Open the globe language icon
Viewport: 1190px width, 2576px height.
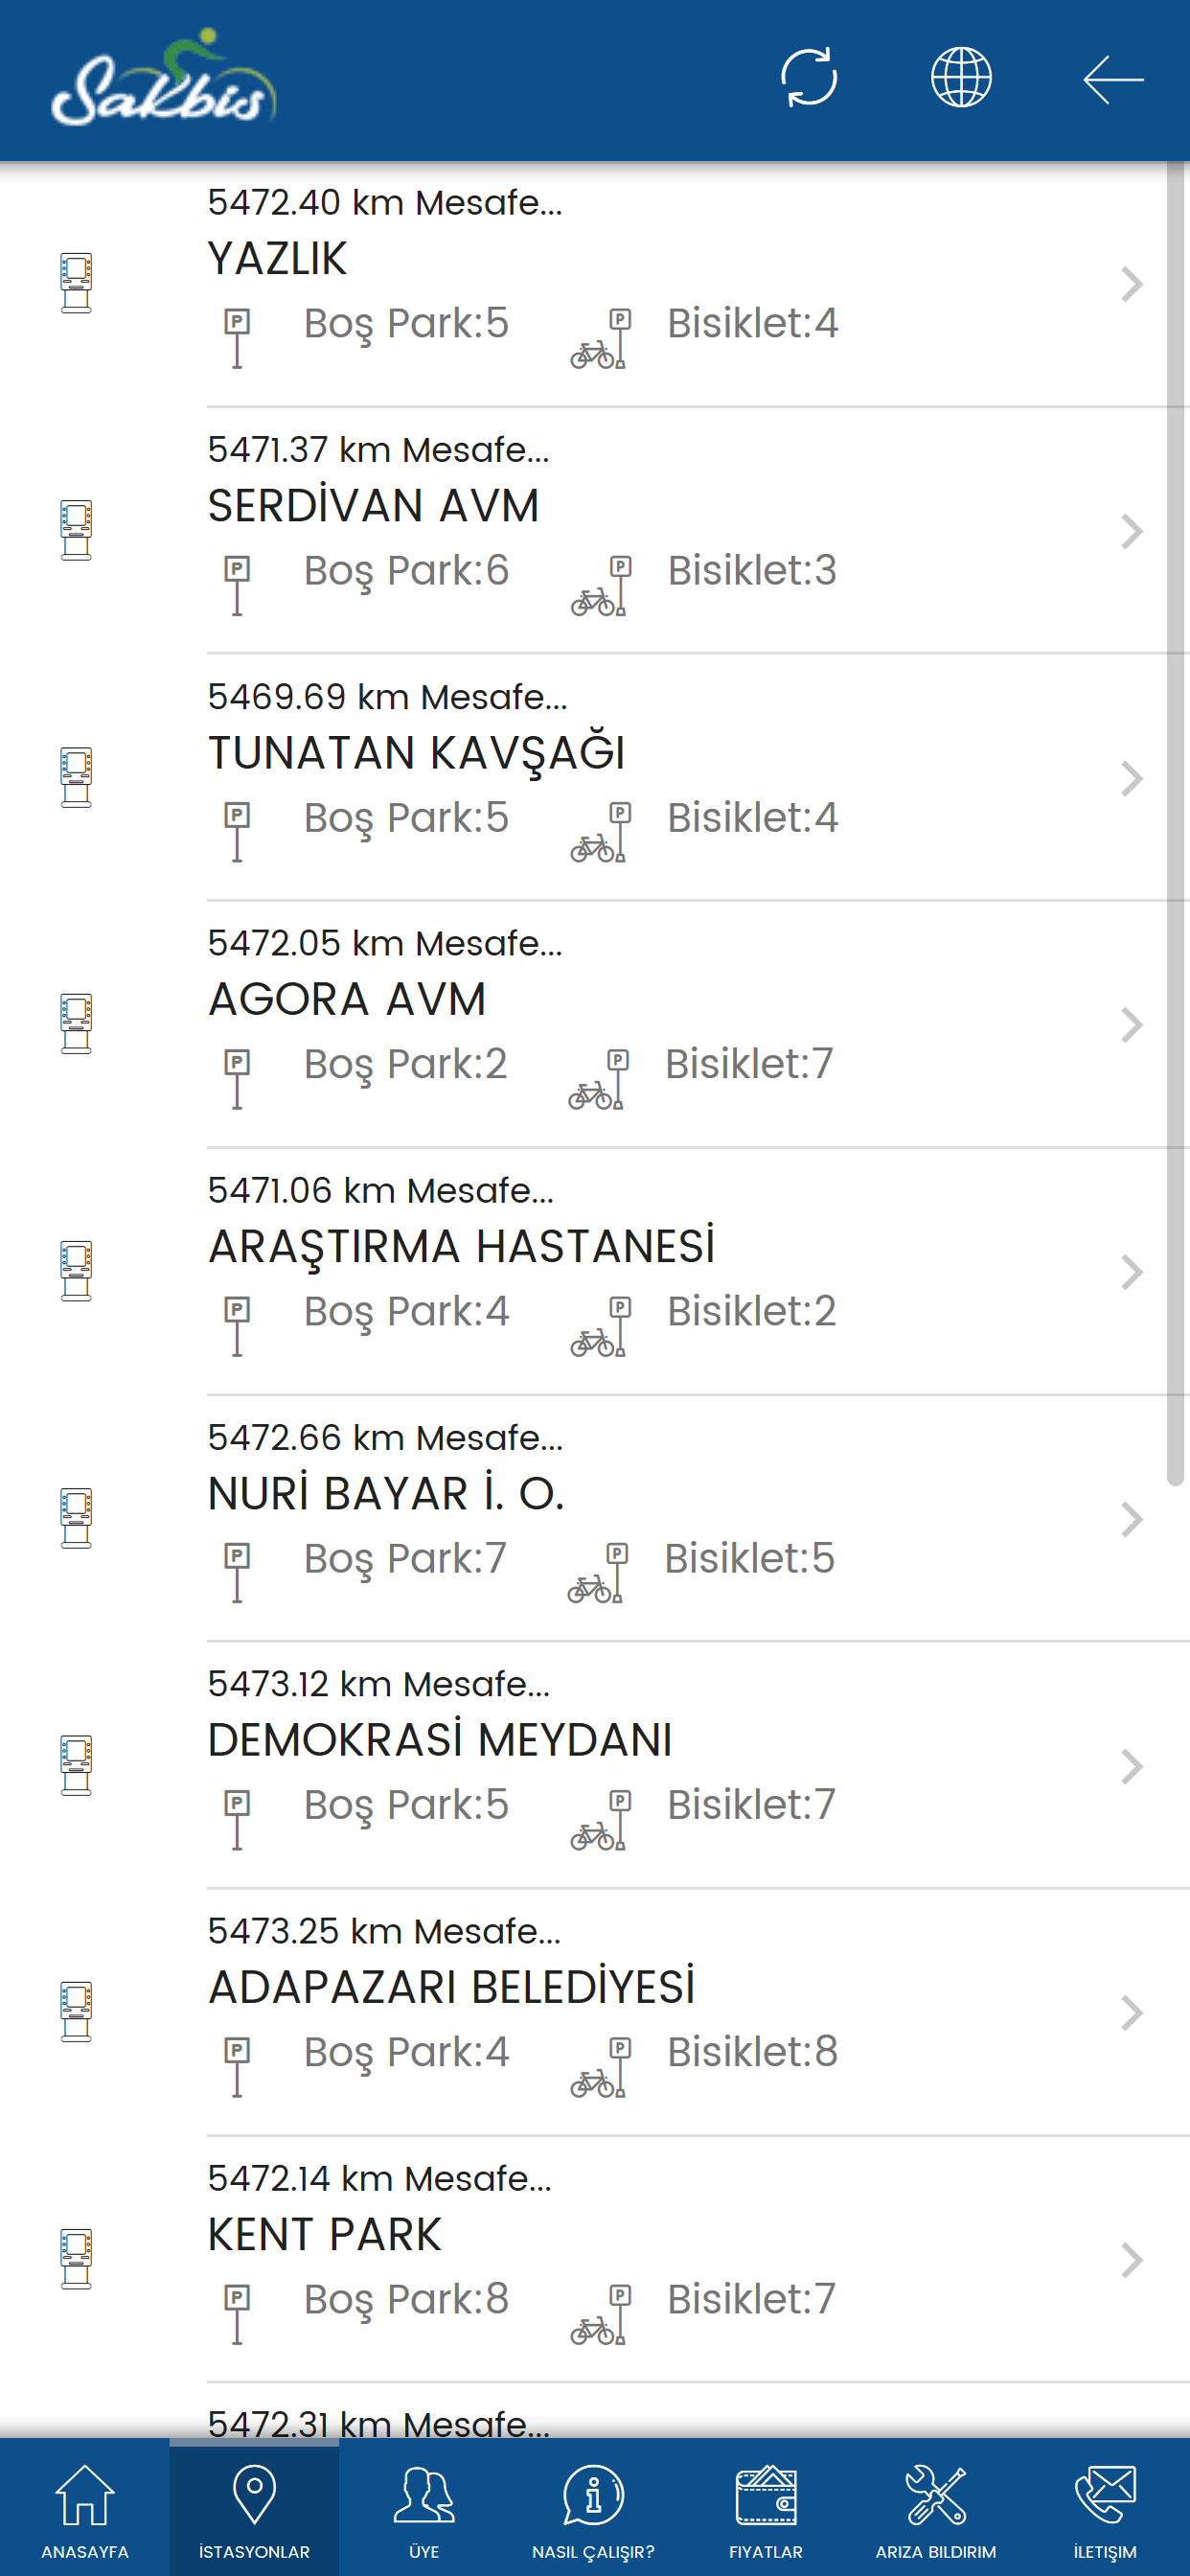pyautogui.click(x=961, y=77)
